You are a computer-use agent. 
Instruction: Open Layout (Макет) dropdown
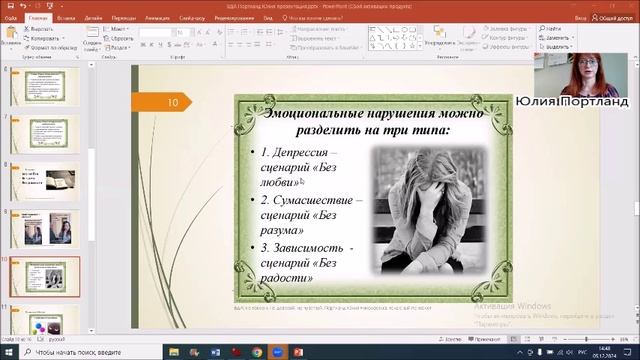point(116,29)
